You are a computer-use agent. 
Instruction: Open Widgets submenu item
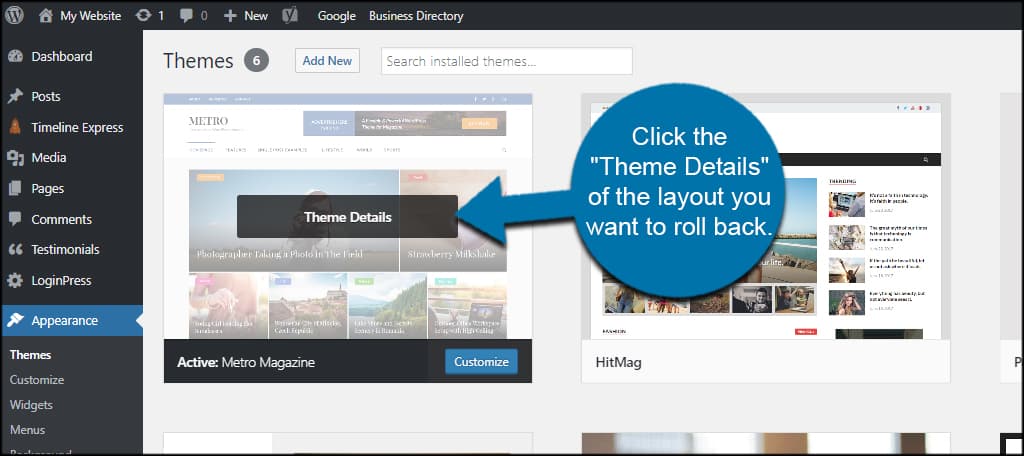(31, 405)
